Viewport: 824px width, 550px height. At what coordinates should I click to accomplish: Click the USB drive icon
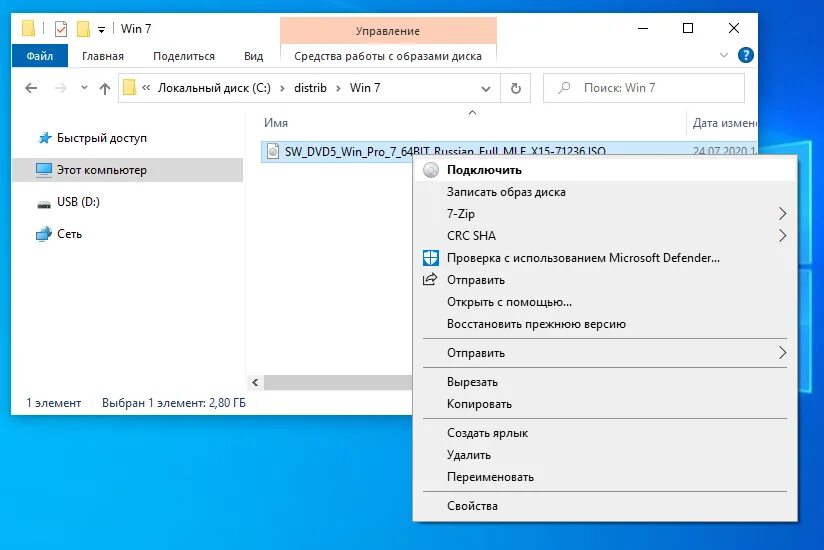click(44, 204)
